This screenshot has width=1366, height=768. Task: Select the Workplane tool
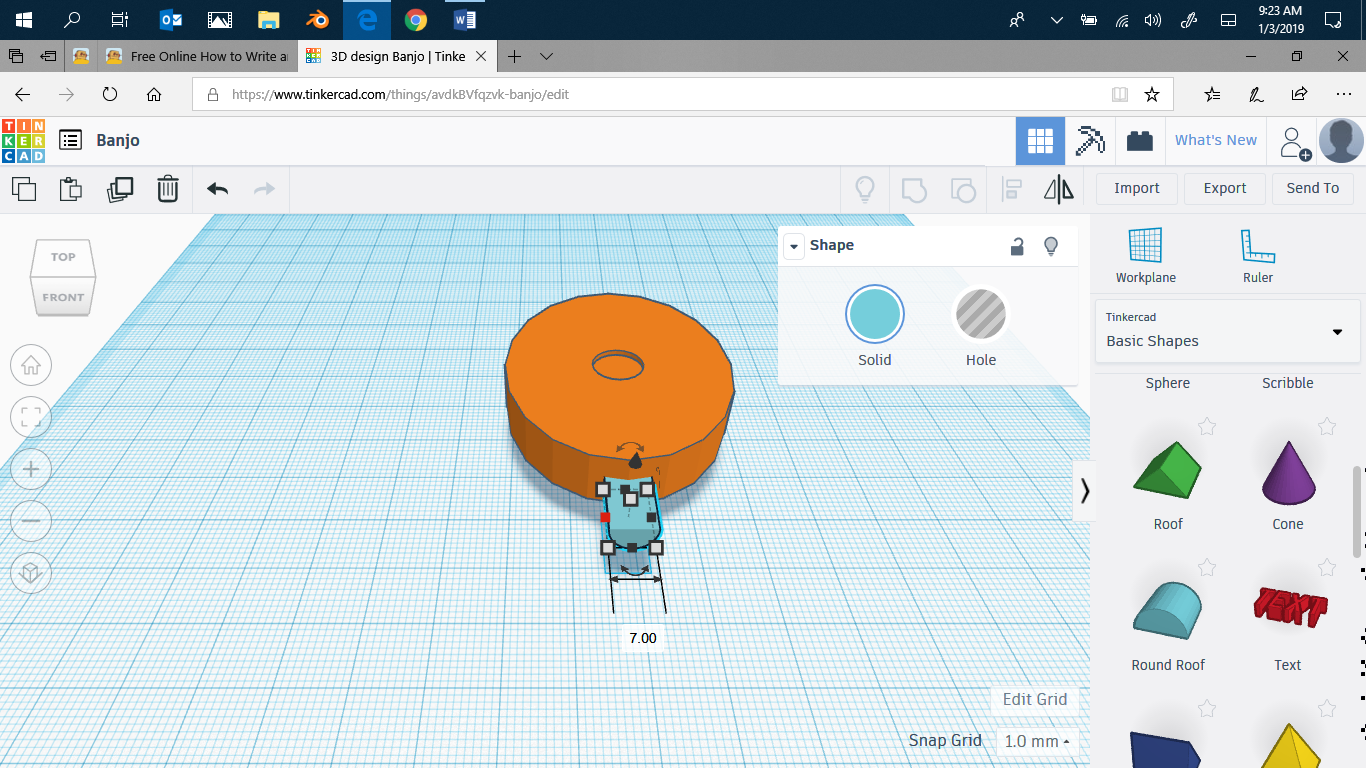(x=1146, y=256)
